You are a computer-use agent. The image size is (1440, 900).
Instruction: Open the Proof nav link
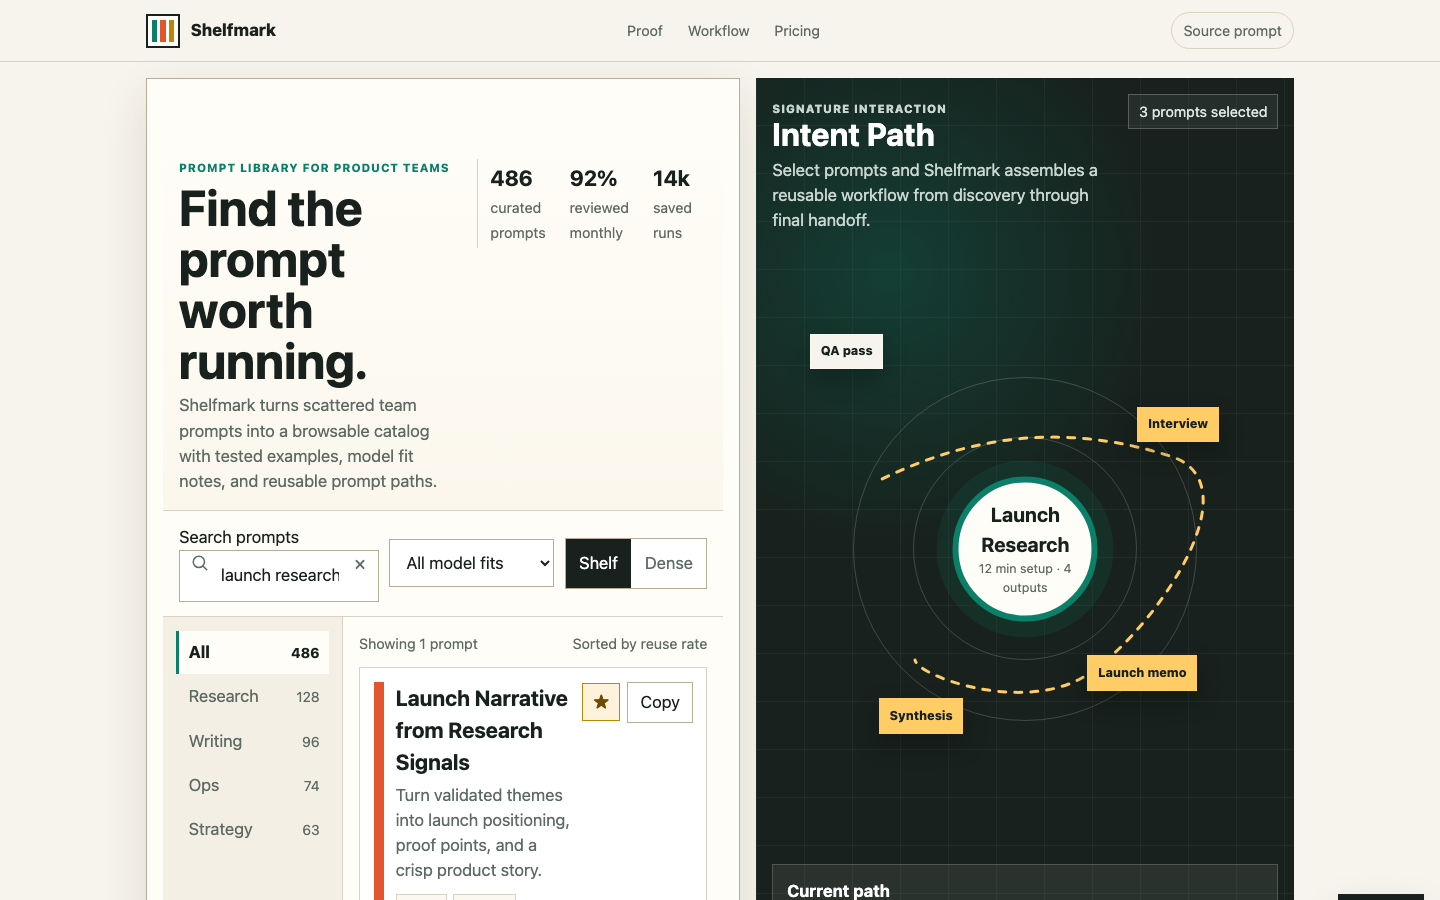pos(645,31)
